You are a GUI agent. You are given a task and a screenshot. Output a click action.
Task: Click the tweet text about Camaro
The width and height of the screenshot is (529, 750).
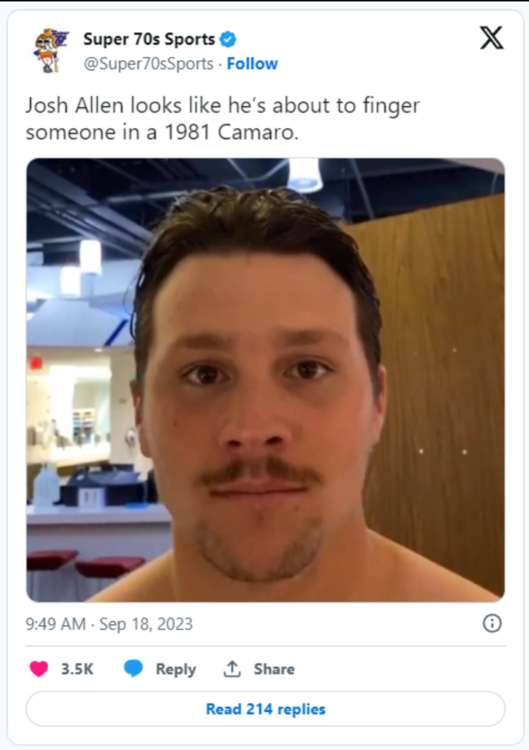coord(162,132)
